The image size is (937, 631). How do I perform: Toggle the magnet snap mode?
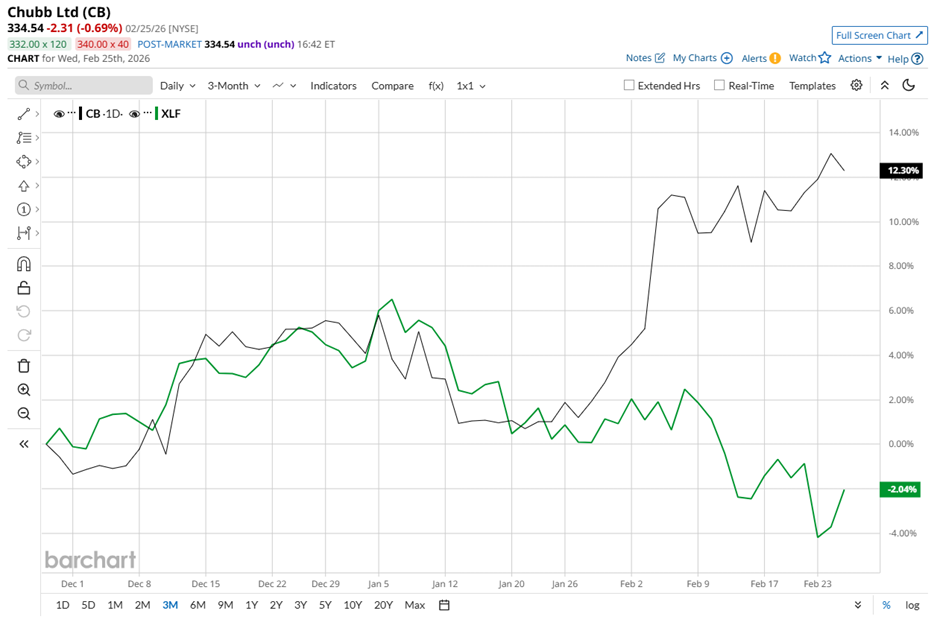pos(24,264)
